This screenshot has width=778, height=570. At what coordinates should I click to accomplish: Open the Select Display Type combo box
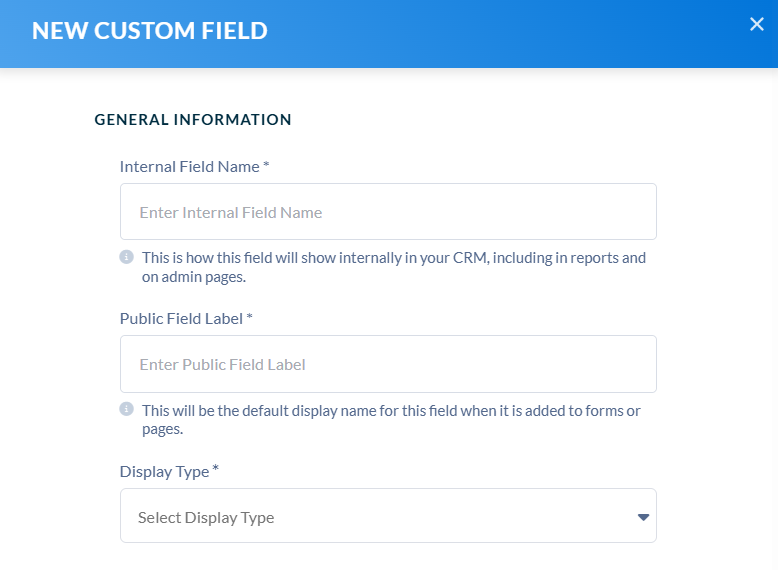coord(388,515)
